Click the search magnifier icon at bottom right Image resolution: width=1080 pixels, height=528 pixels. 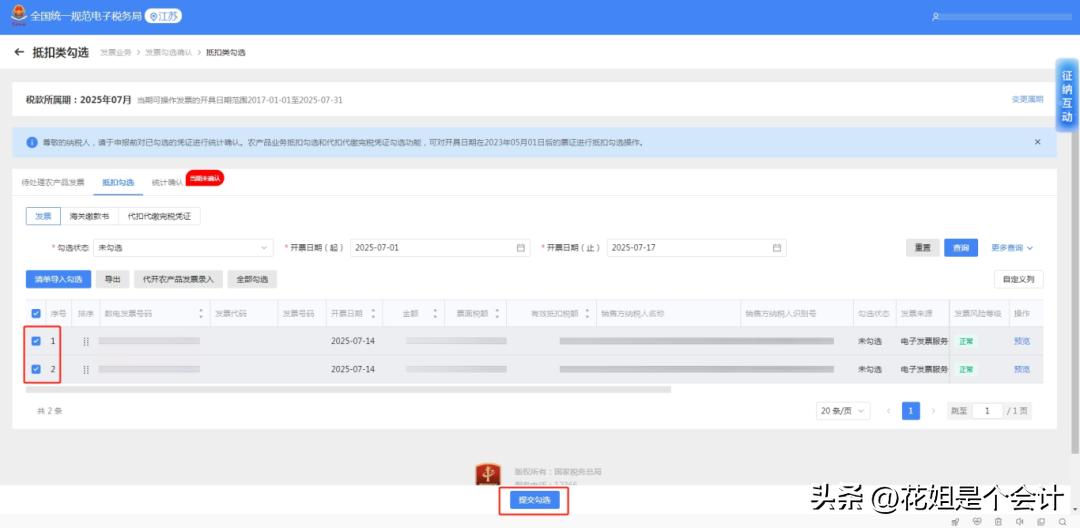click(x=1063, y=522)
